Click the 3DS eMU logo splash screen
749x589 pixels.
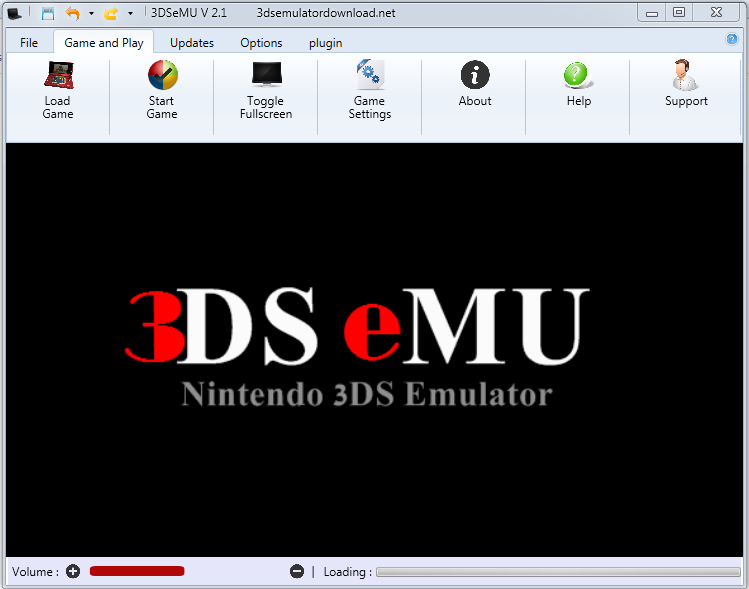[x=358, y=346]
